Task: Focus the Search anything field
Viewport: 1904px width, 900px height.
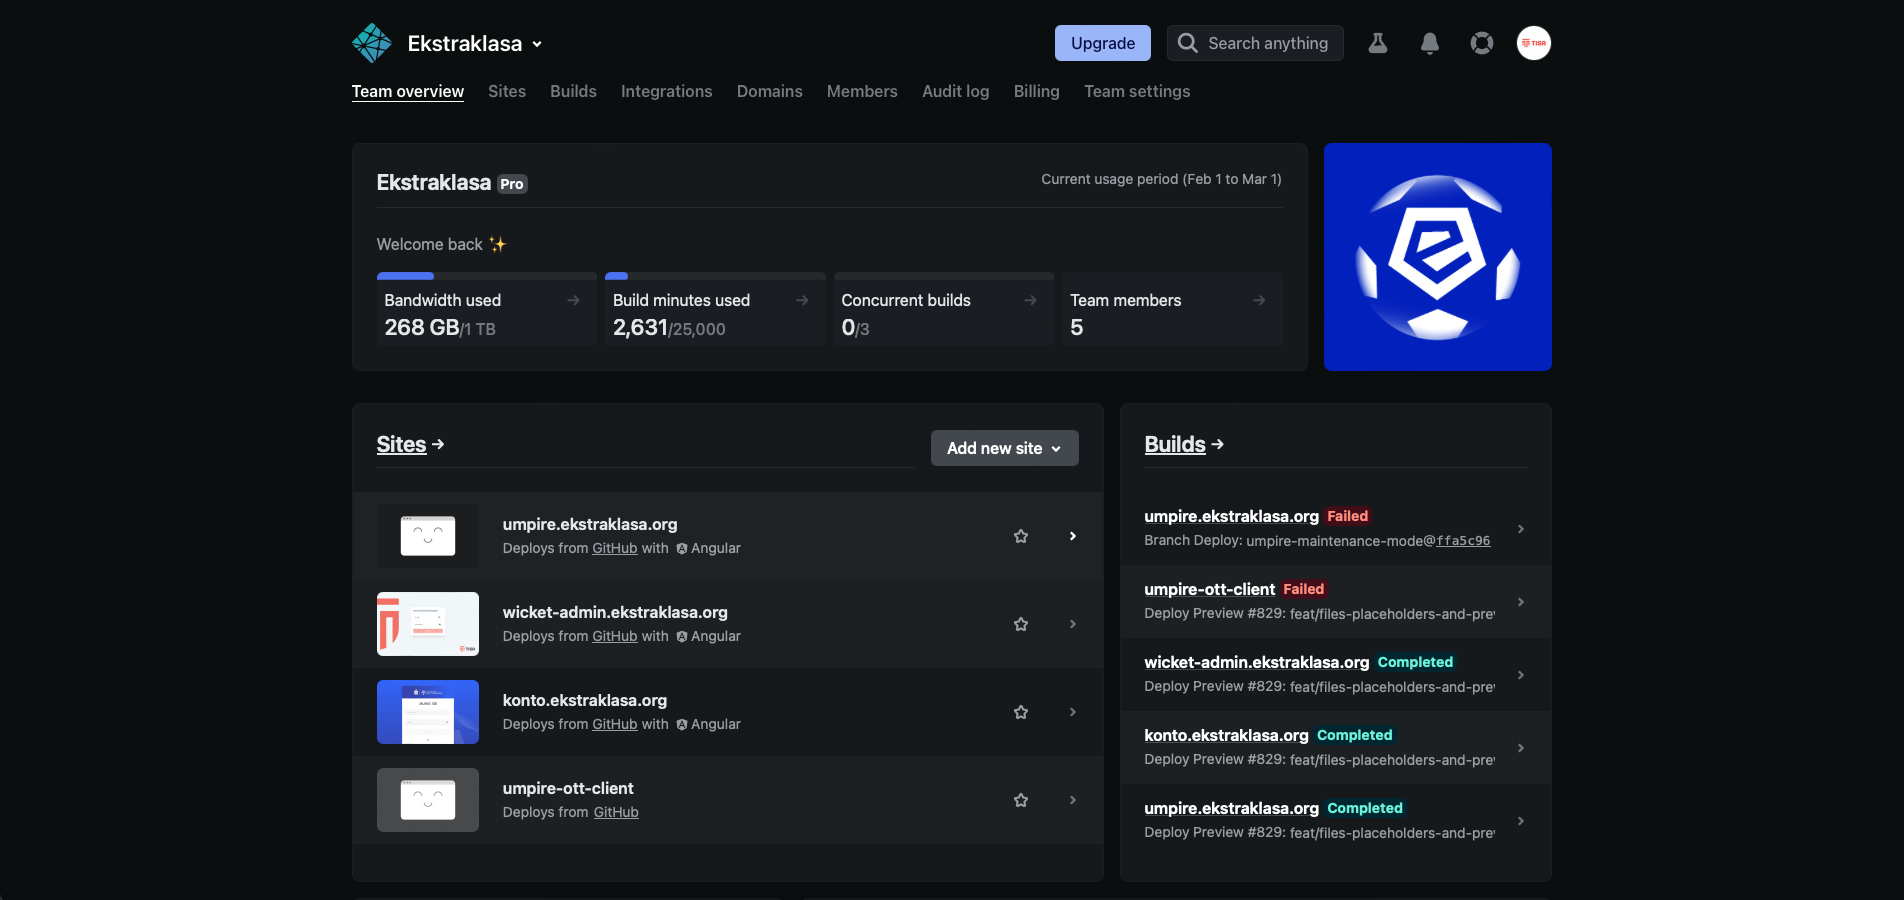Action: (1255, 43)
